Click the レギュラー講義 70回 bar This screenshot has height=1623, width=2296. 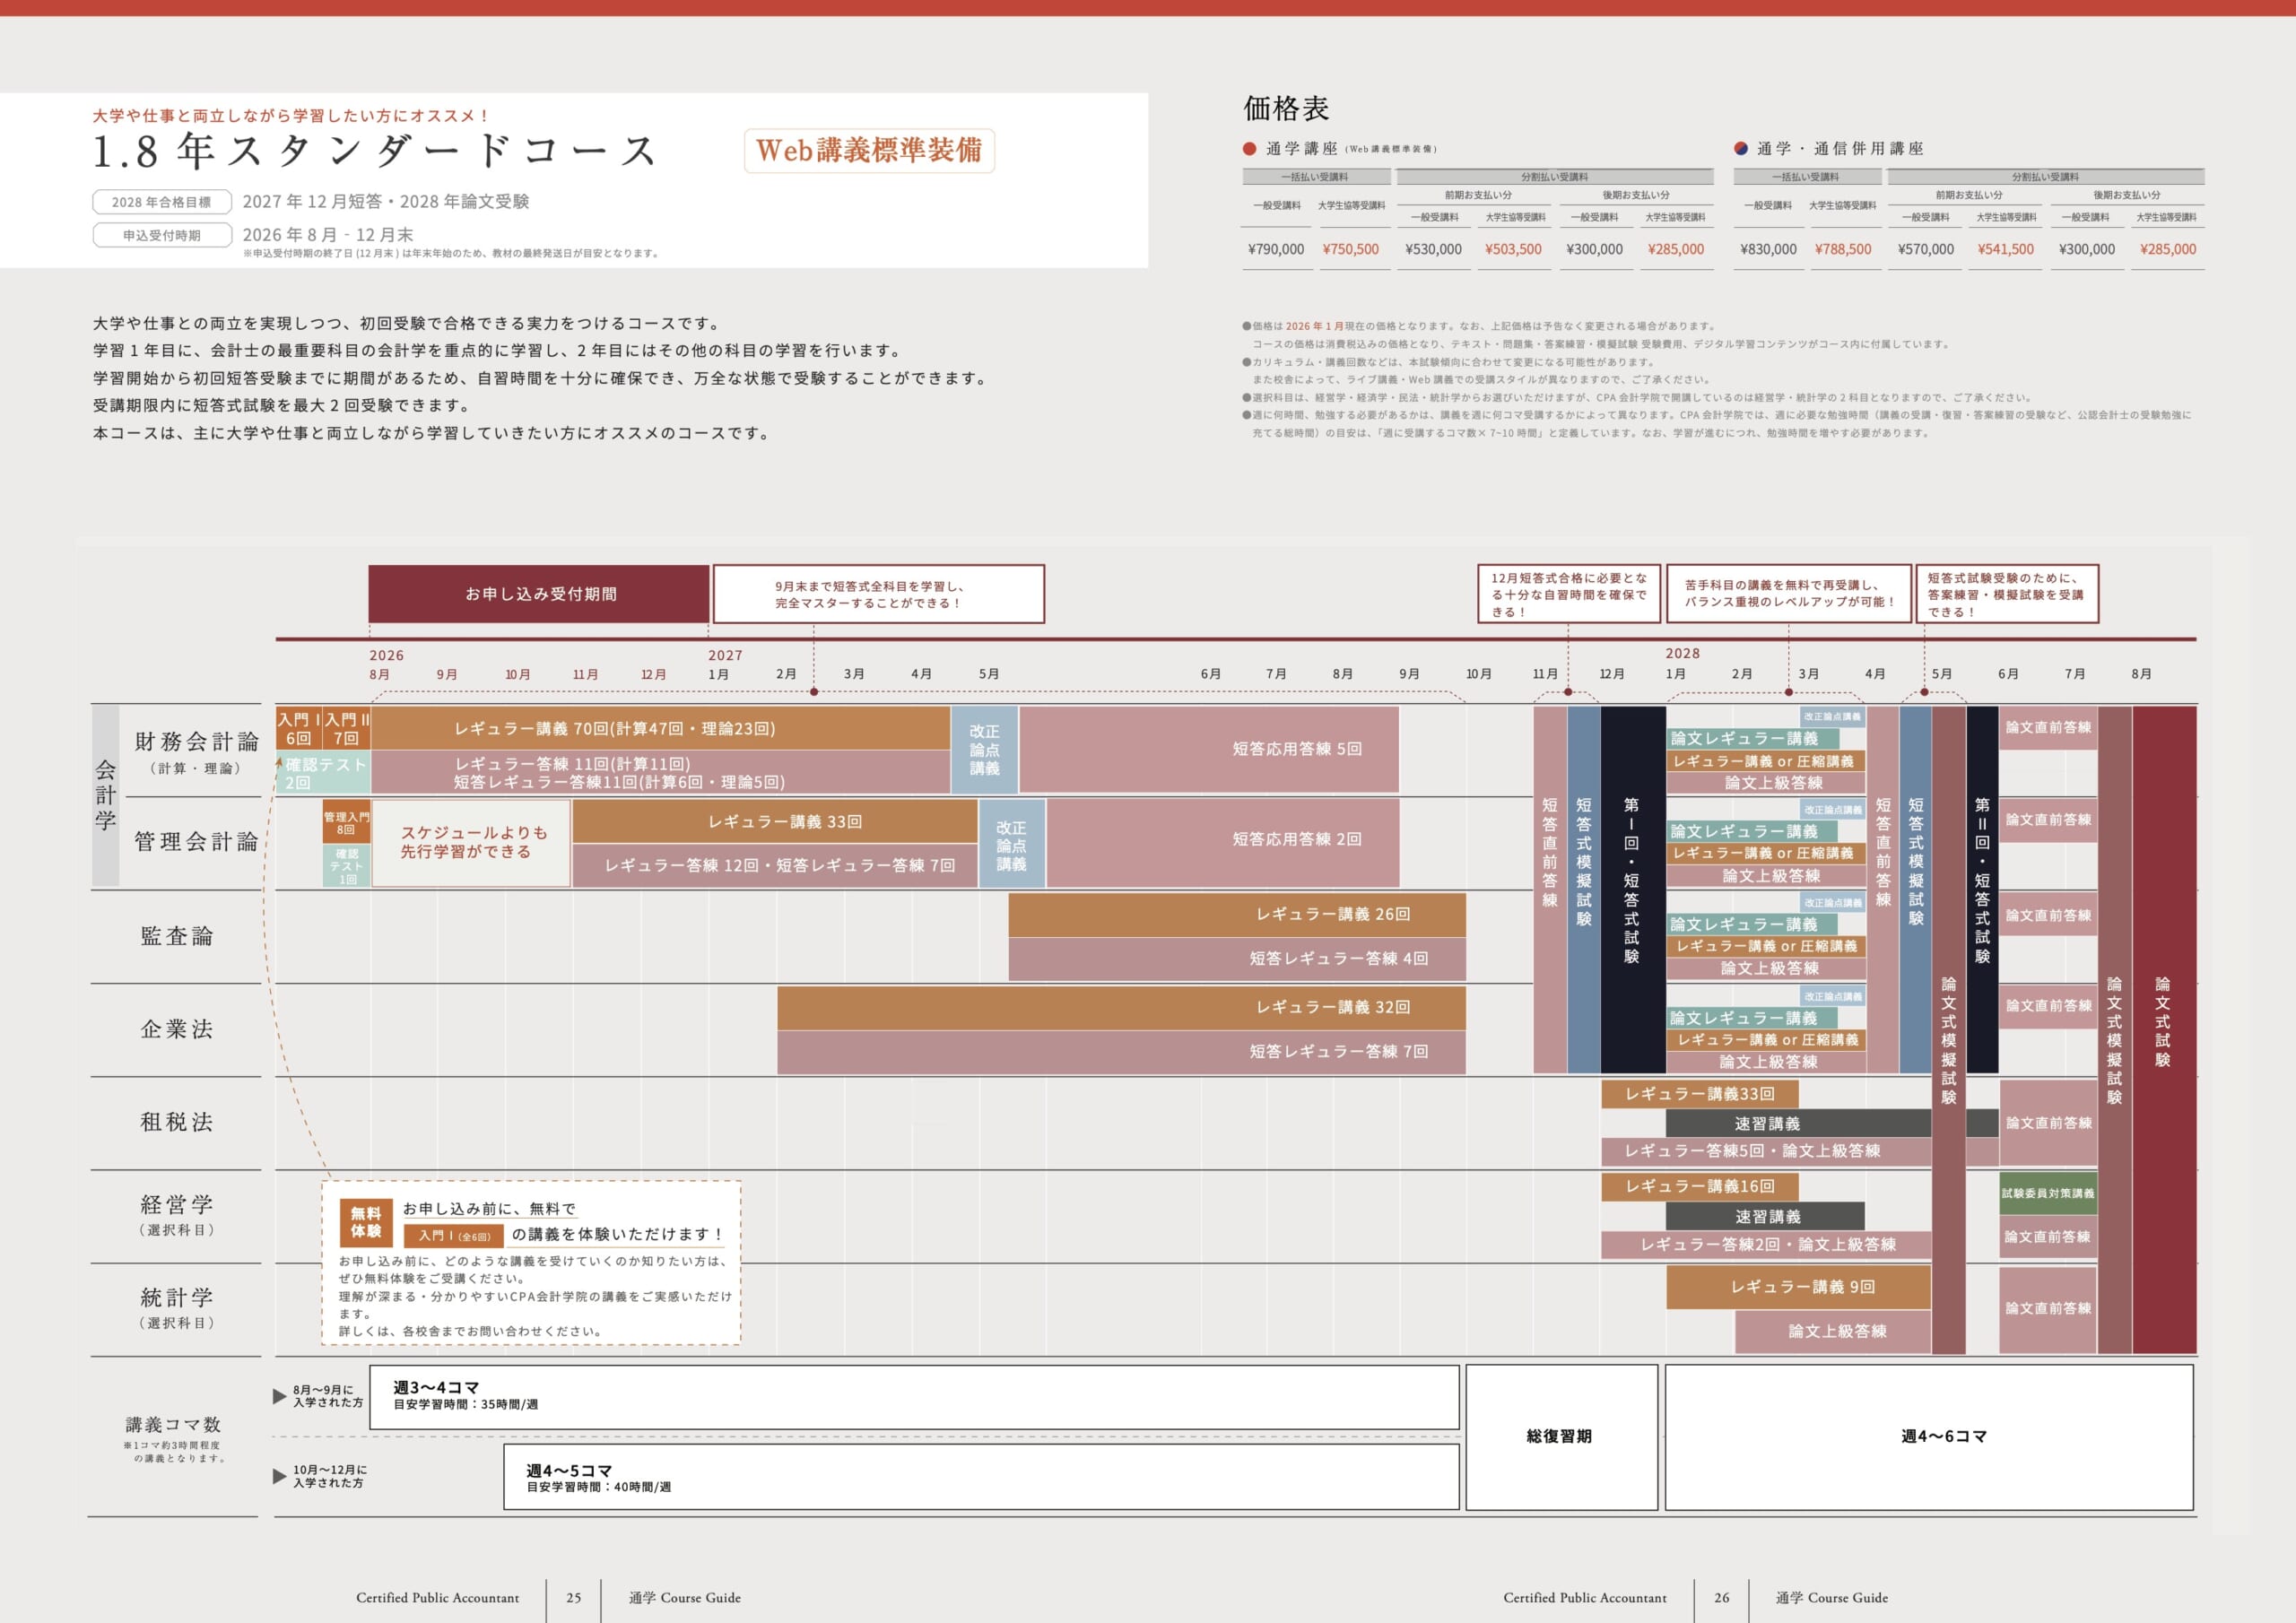[x=661, y=728]
